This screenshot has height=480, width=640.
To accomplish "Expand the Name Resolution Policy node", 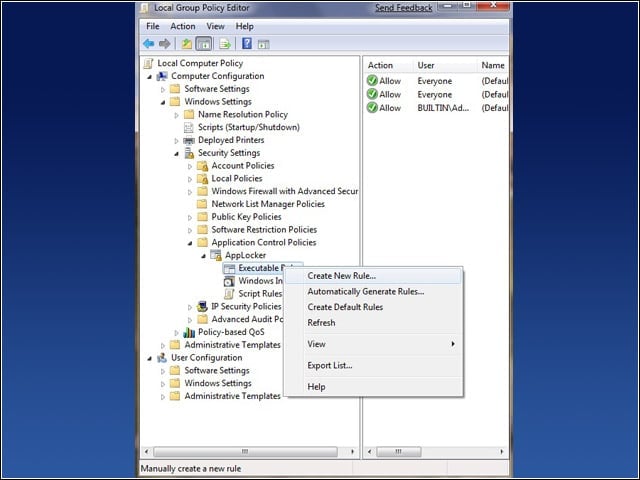I will (x=176, y=116).
